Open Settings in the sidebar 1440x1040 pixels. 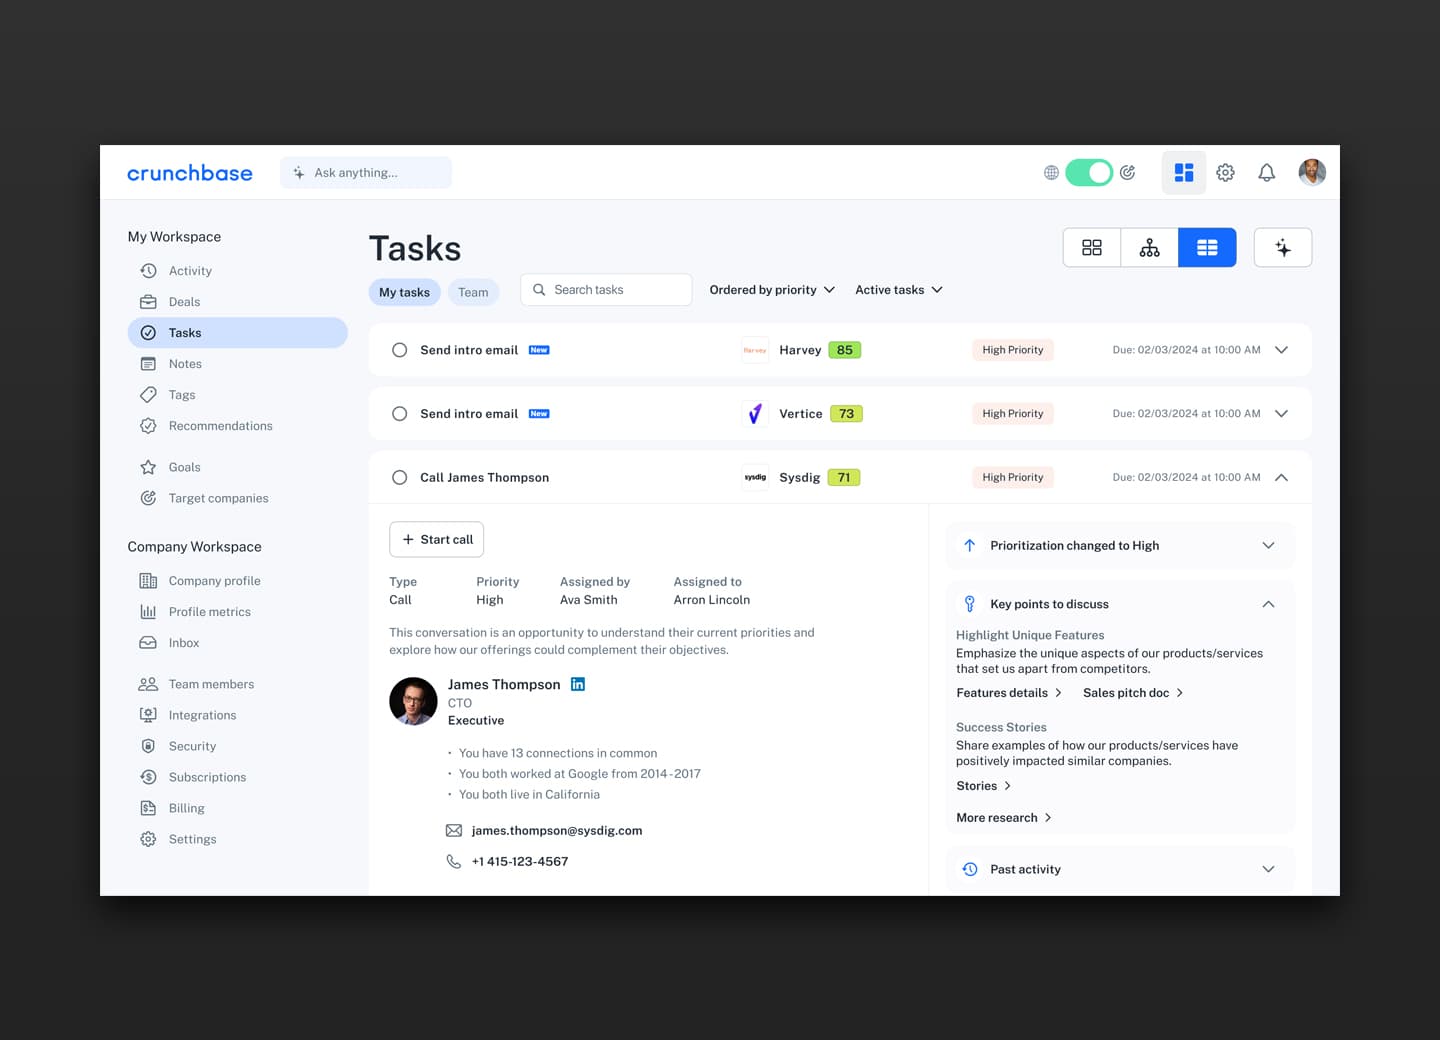pos(237,839)
